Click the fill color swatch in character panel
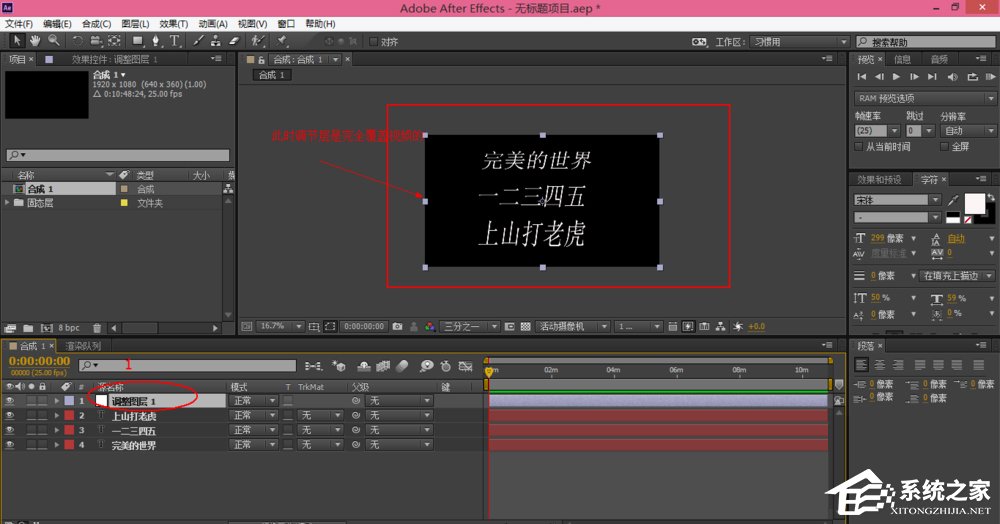 pos(973,202)
